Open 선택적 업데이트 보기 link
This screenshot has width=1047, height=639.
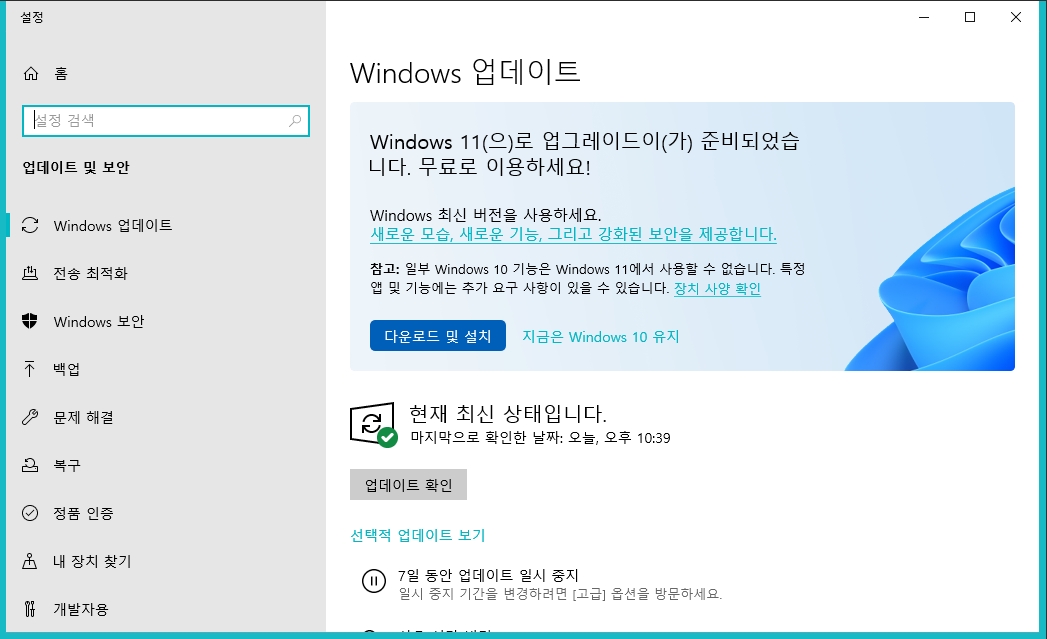[417, 536]
